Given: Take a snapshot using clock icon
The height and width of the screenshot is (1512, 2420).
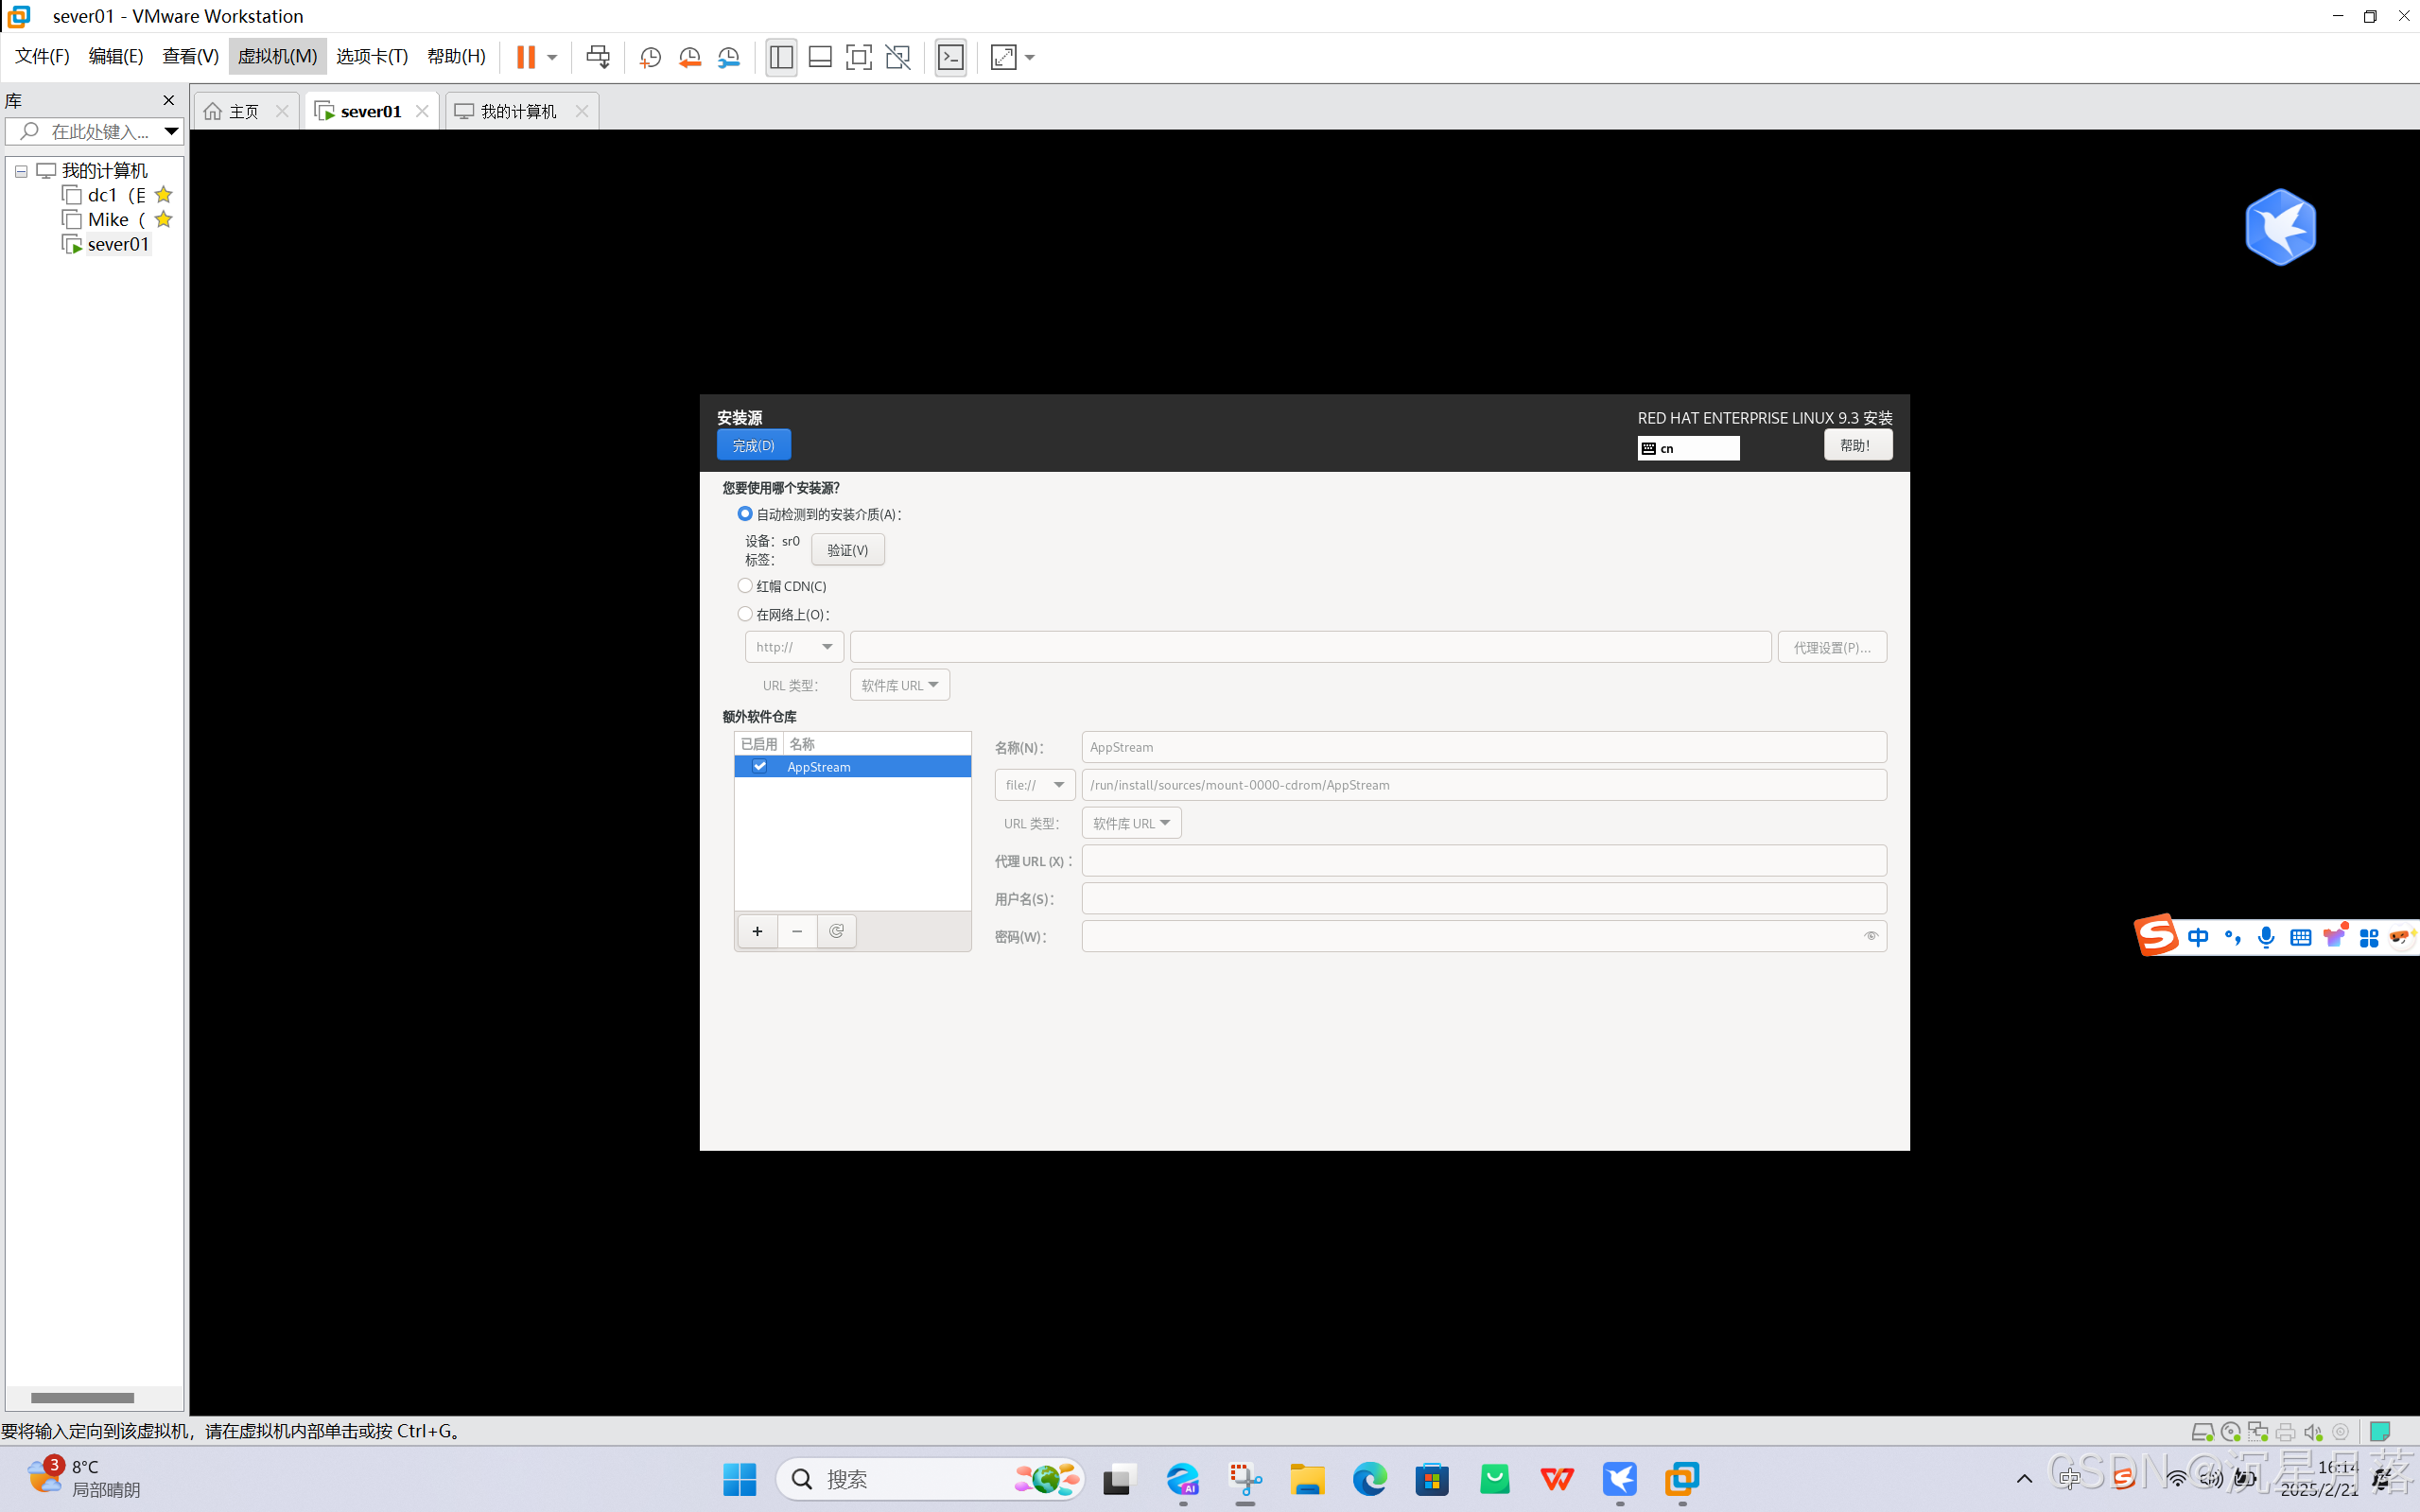Looking at the screenshot, I should click(x=650, y=57).
